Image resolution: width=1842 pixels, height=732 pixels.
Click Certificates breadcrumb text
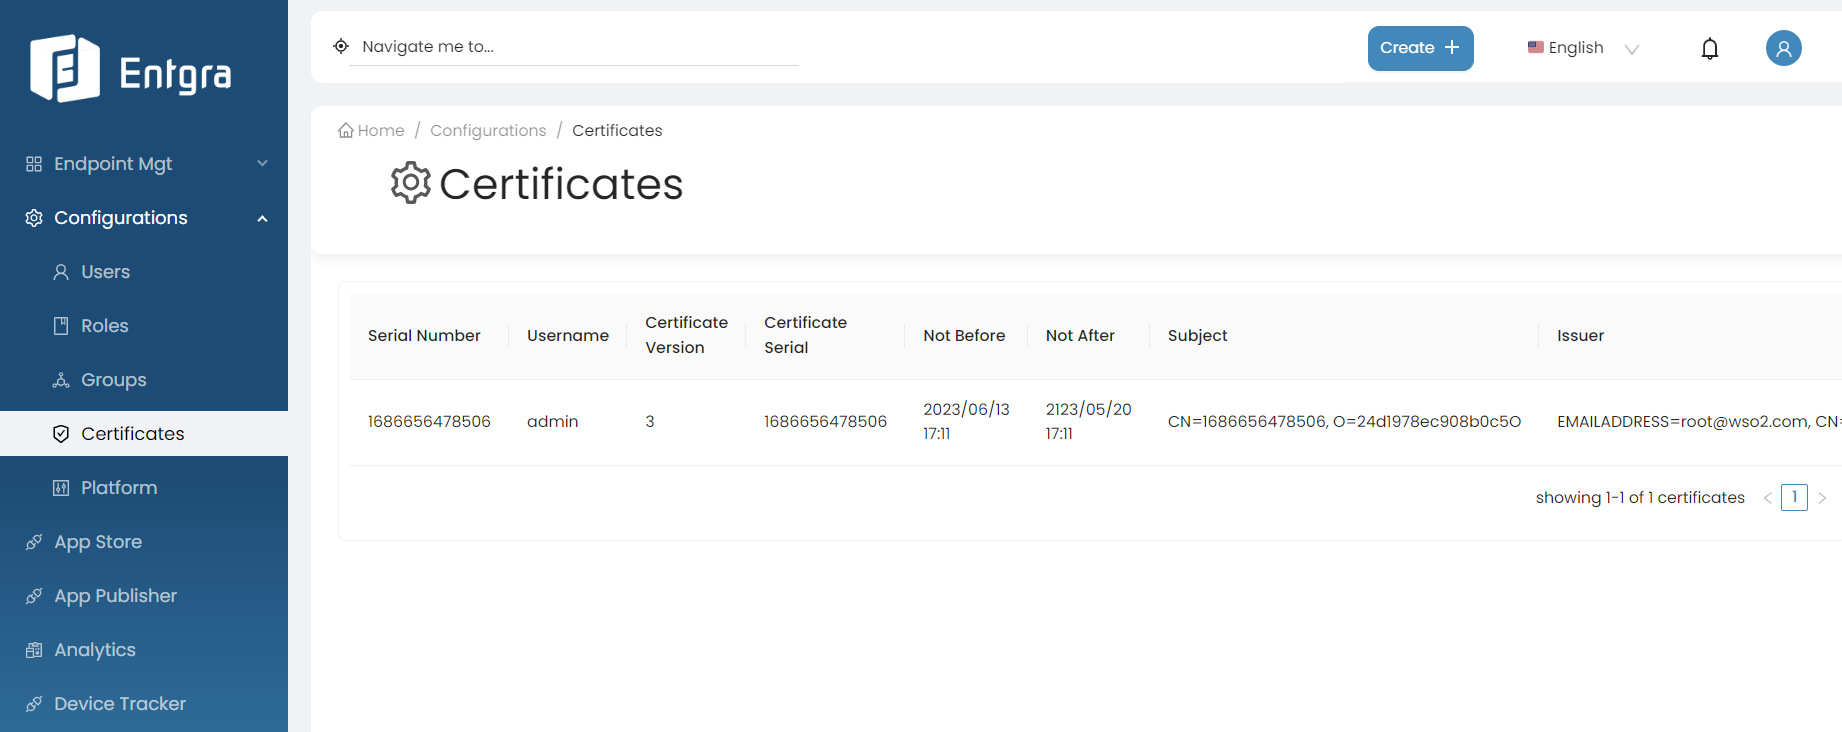click(617, 130)
